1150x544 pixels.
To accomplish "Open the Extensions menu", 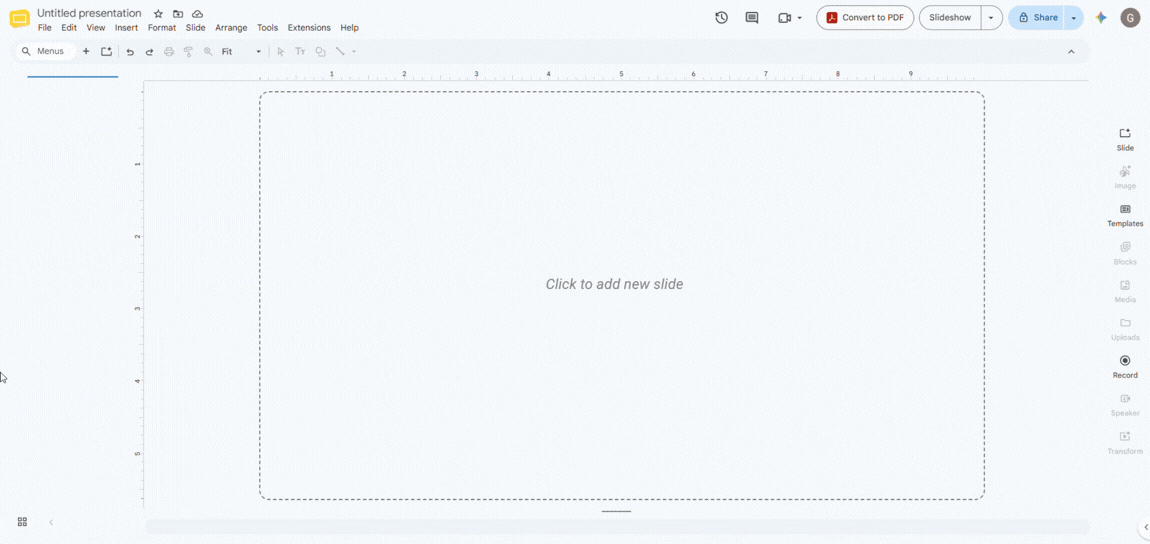I will pos(309,28).
